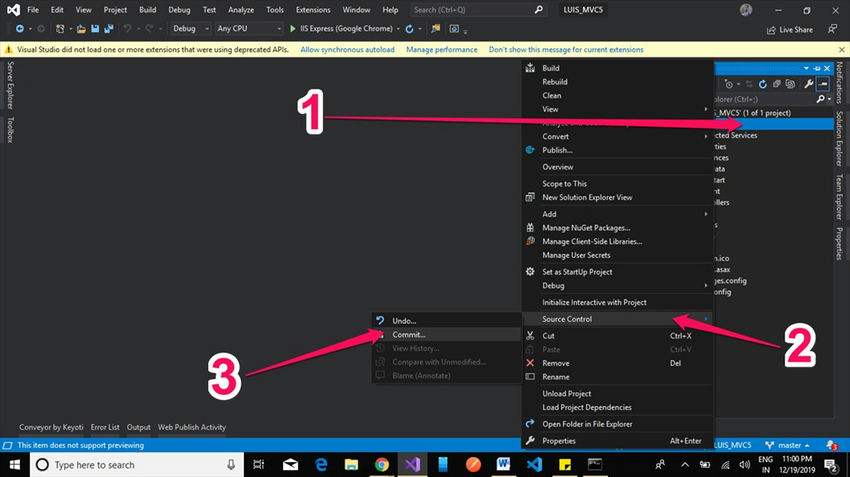The image size is (850, 477).
Task: Open the Debug configuration dropdown
Action: 190,29
